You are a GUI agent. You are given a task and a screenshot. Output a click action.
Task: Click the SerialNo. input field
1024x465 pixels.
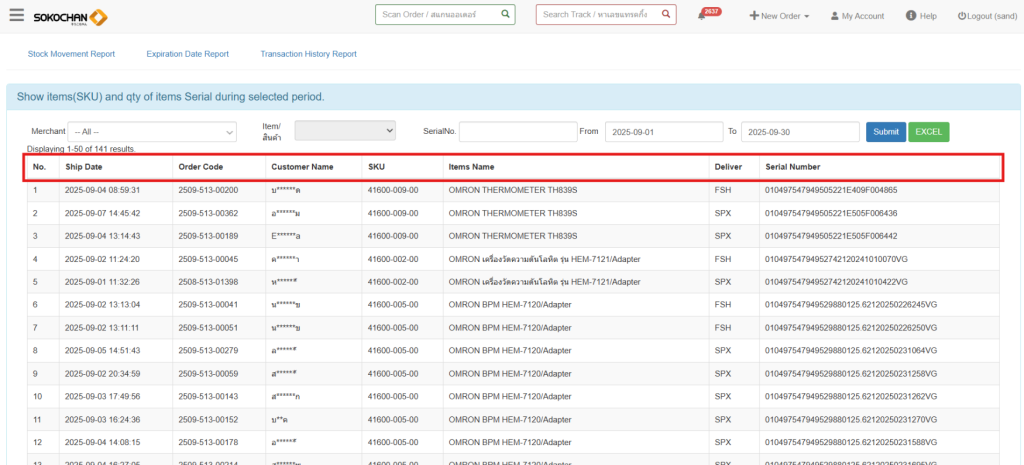tap(516, 132)
